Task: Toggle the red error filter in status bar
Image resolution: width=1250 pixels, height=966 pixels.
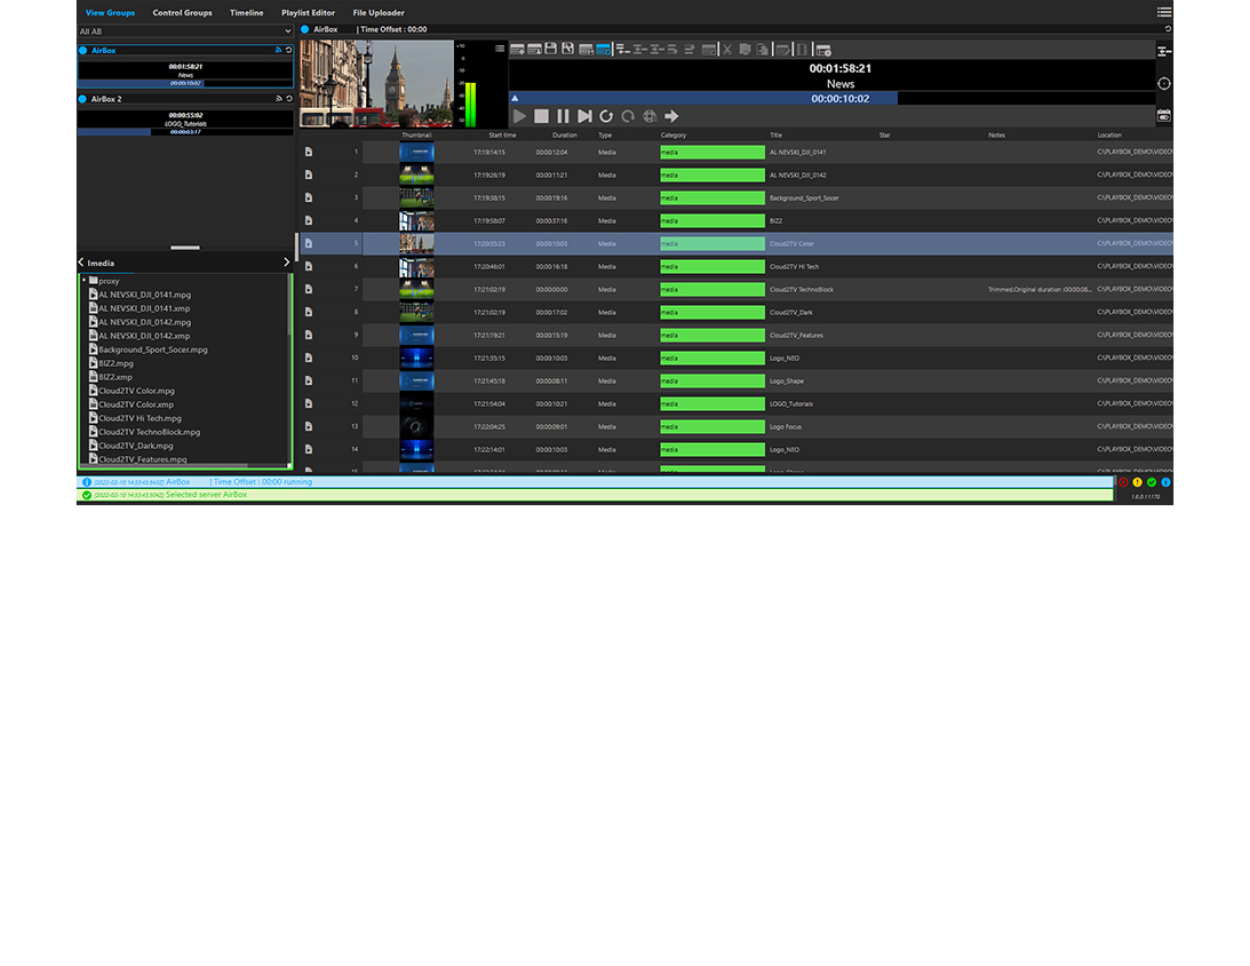Action: [x=1123, y=483]
